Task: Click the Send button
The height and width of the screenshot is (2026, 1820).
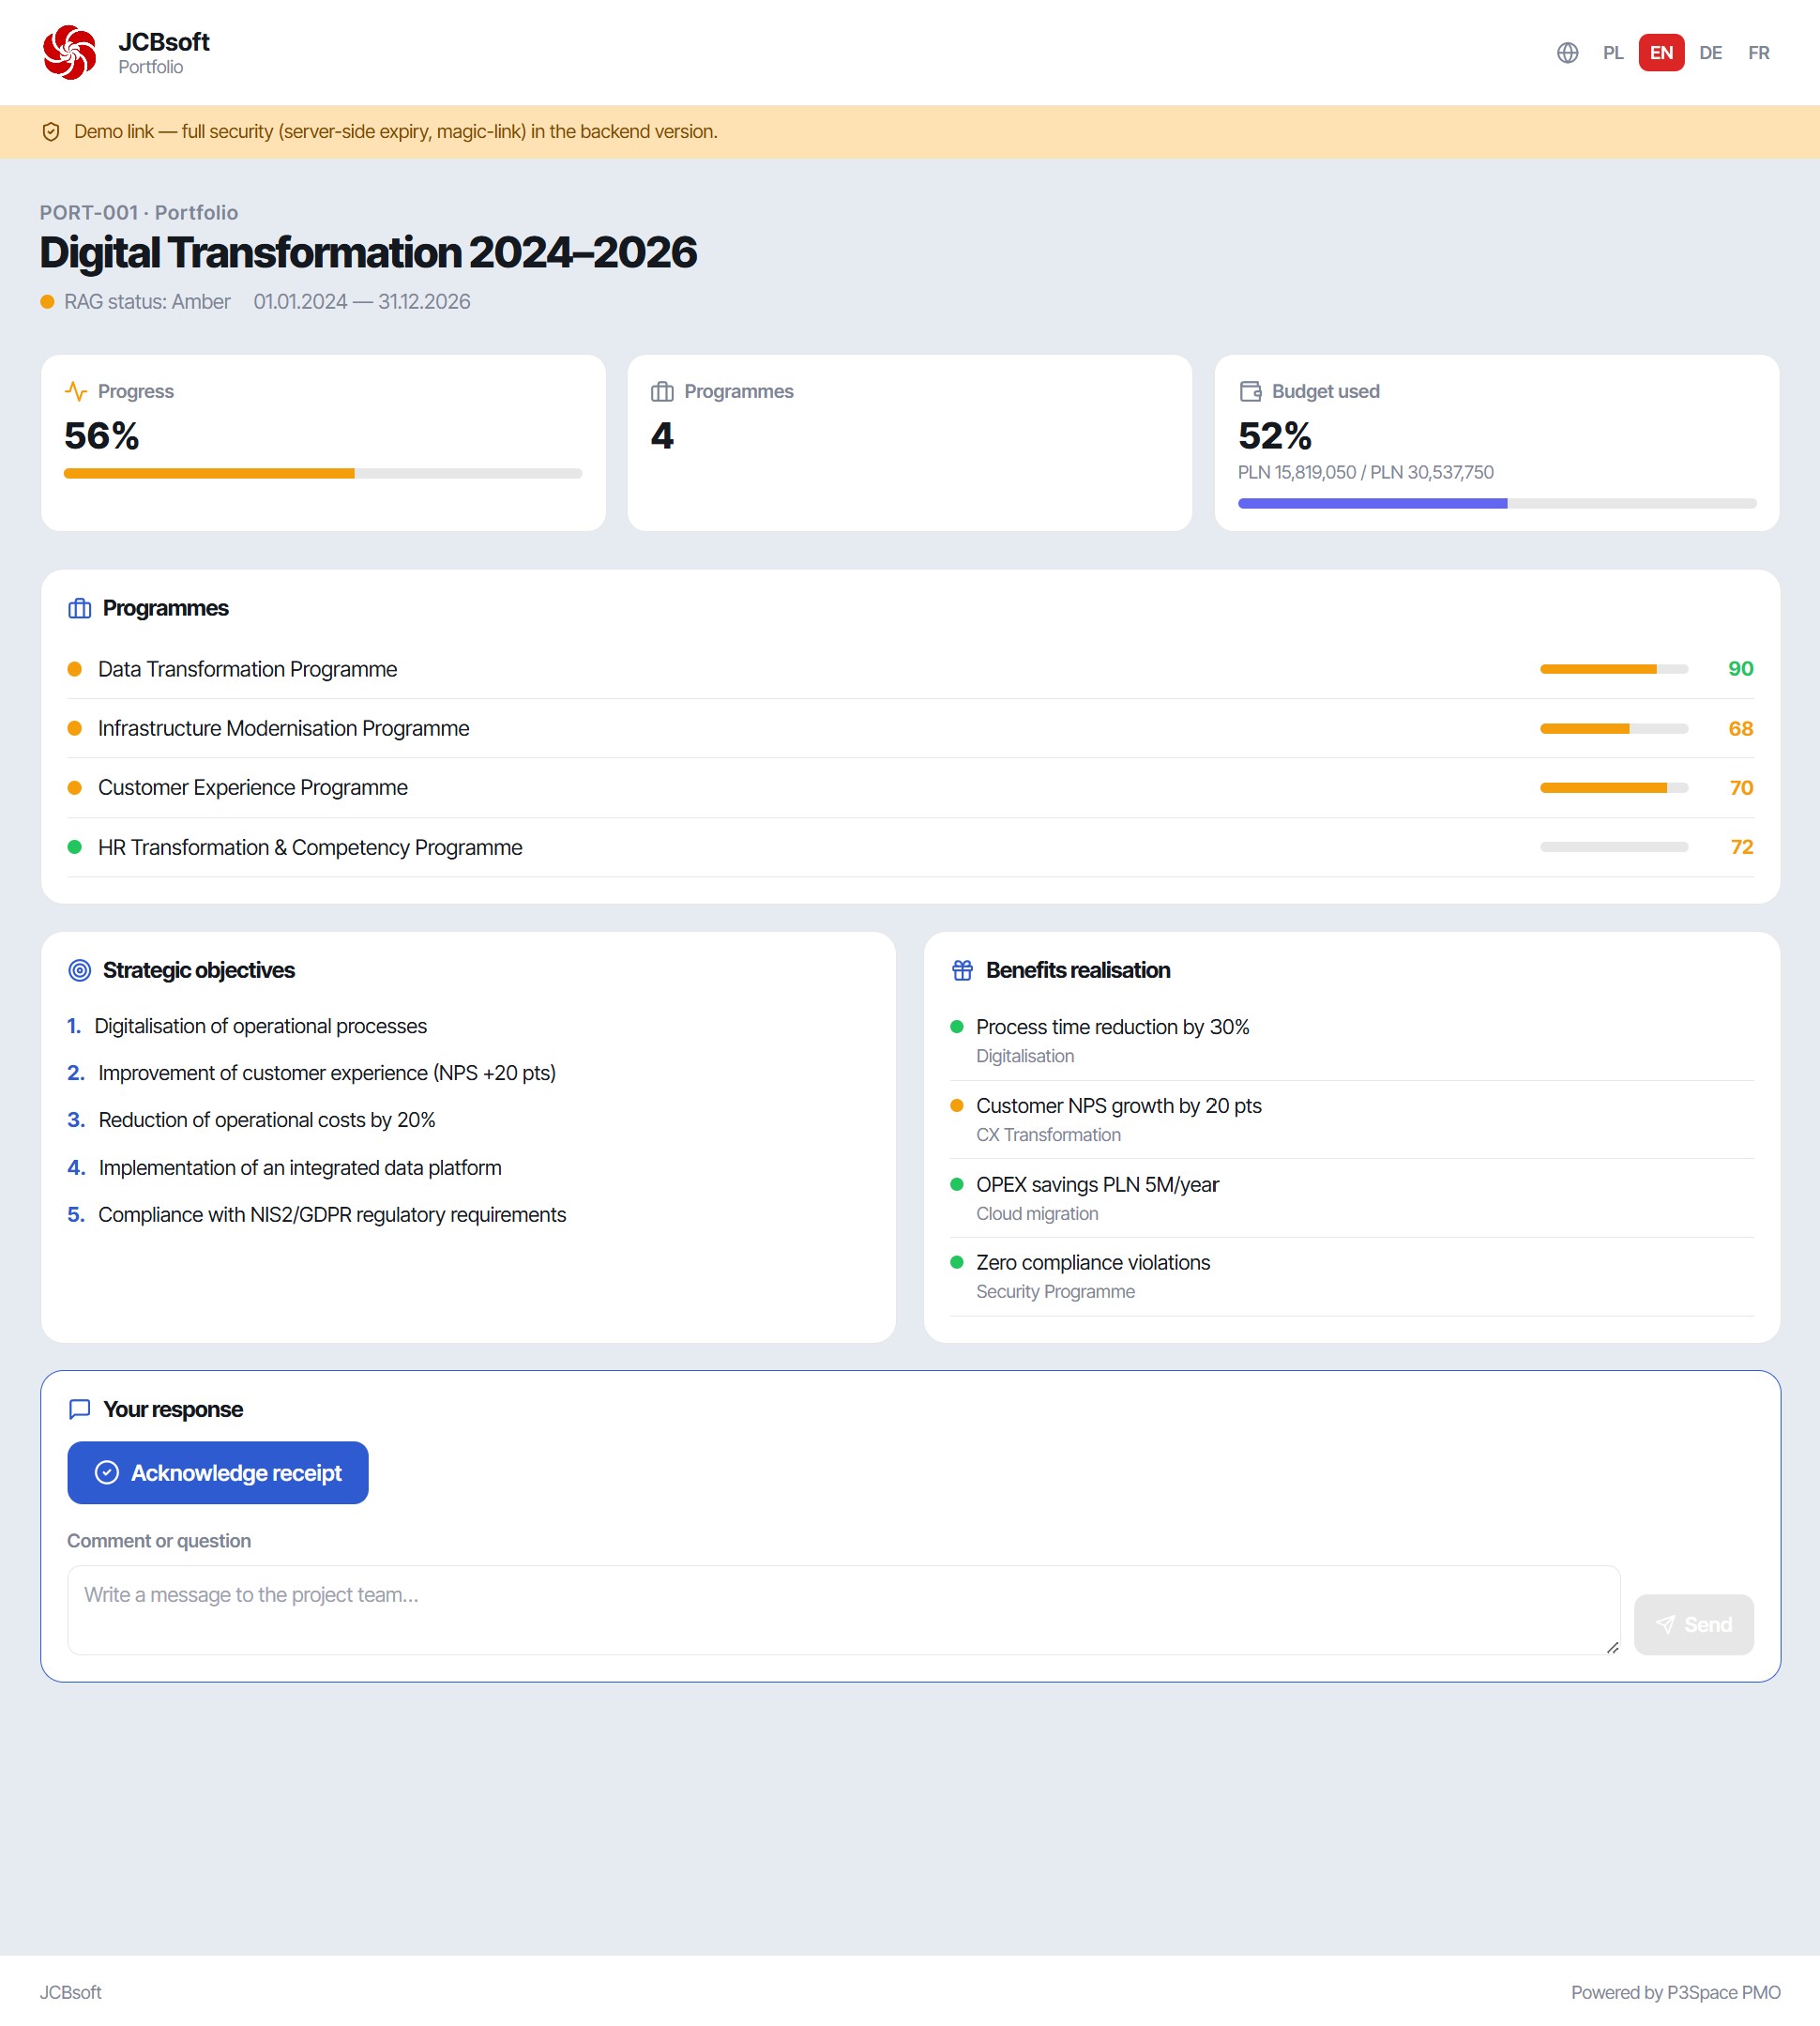Action: (x=1693, y=1624)
